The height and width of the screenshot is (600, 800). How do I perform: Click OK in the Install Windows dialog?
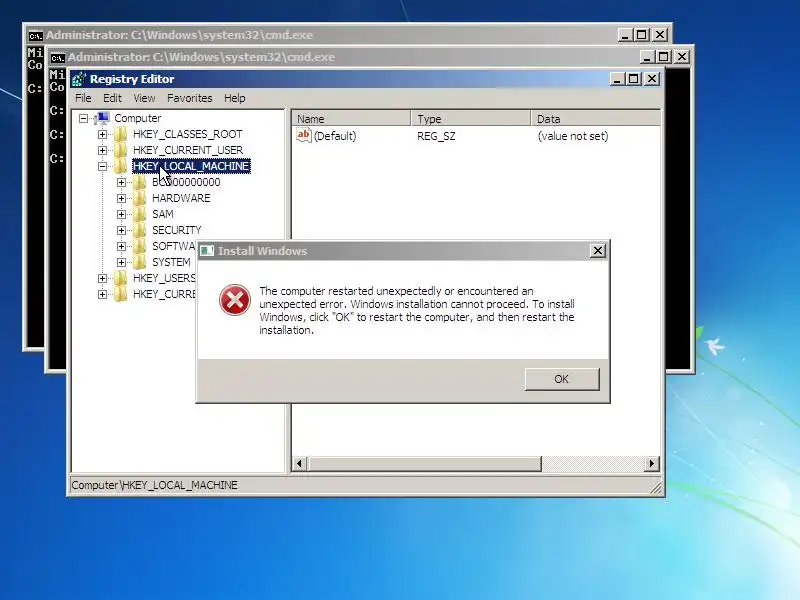point(562,379)
